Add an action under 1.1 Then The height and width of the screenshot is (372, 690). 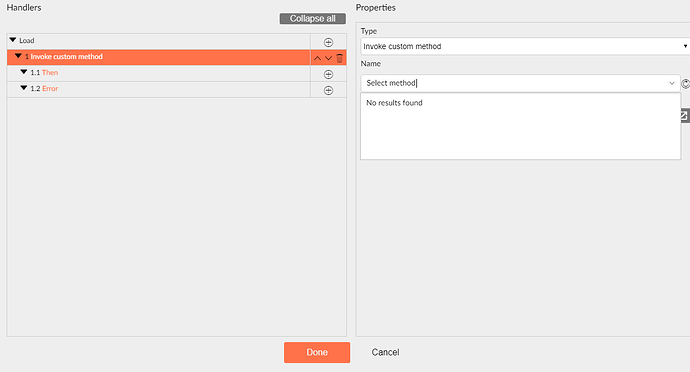coord(328,74)
